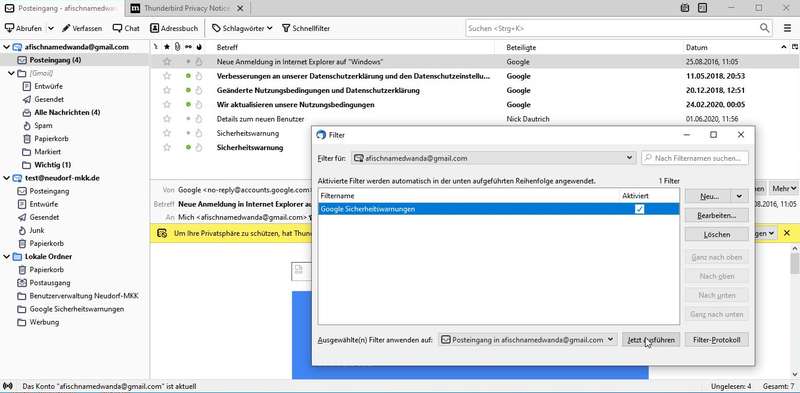Image resolution: width=800 pixels, height=393 pixels.
Task: Open the Thunderbird hamburger app menu
Action: [x=788, y=28]
